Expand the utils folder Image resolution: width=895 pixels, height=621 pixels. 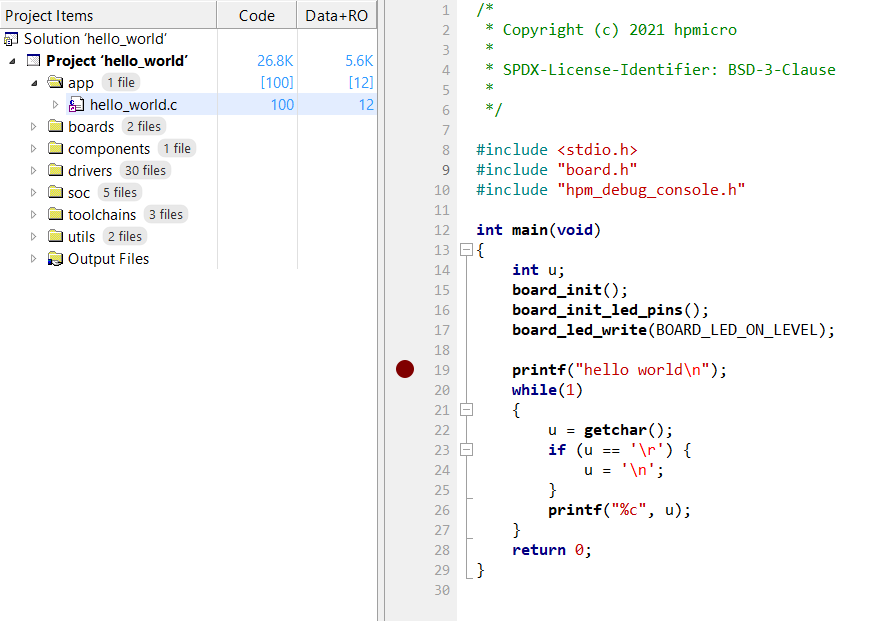pyautogui.click(x=34, y=236)
